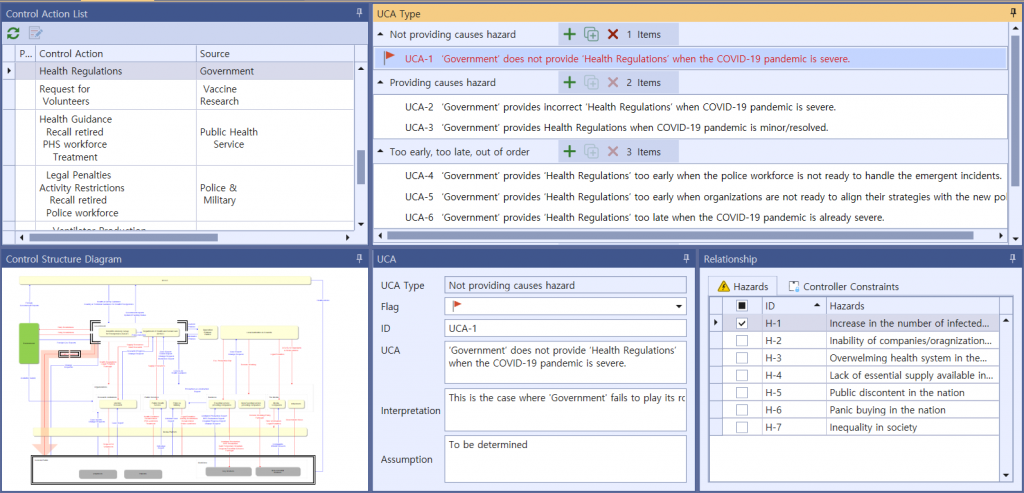Select the Health Regulations control action row

(x=178, y=71)
